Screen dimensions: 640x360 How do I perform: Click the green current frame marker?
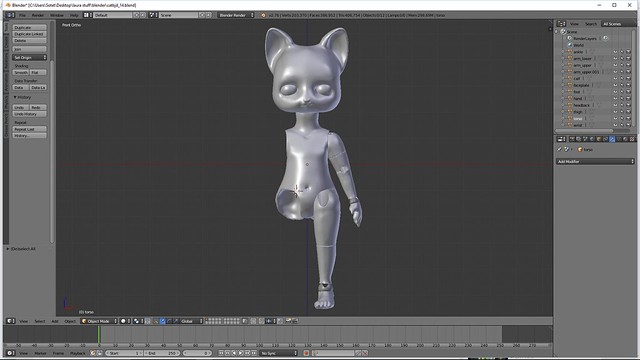[98, 335]
